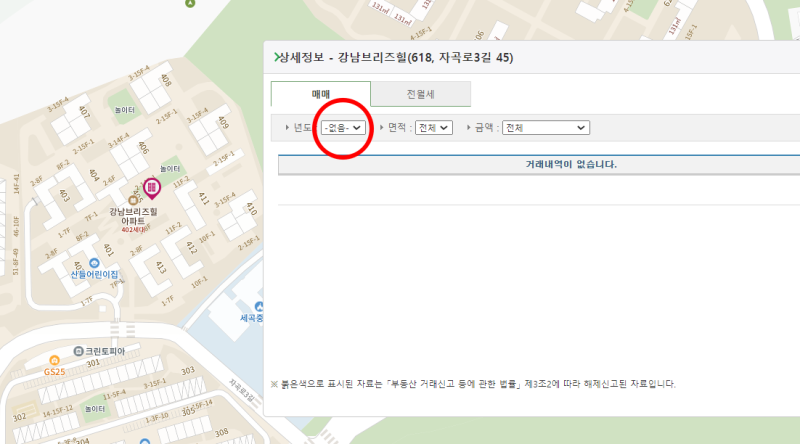
Task: Click the red-text legal notice footnote
Action: pos(473,384)
